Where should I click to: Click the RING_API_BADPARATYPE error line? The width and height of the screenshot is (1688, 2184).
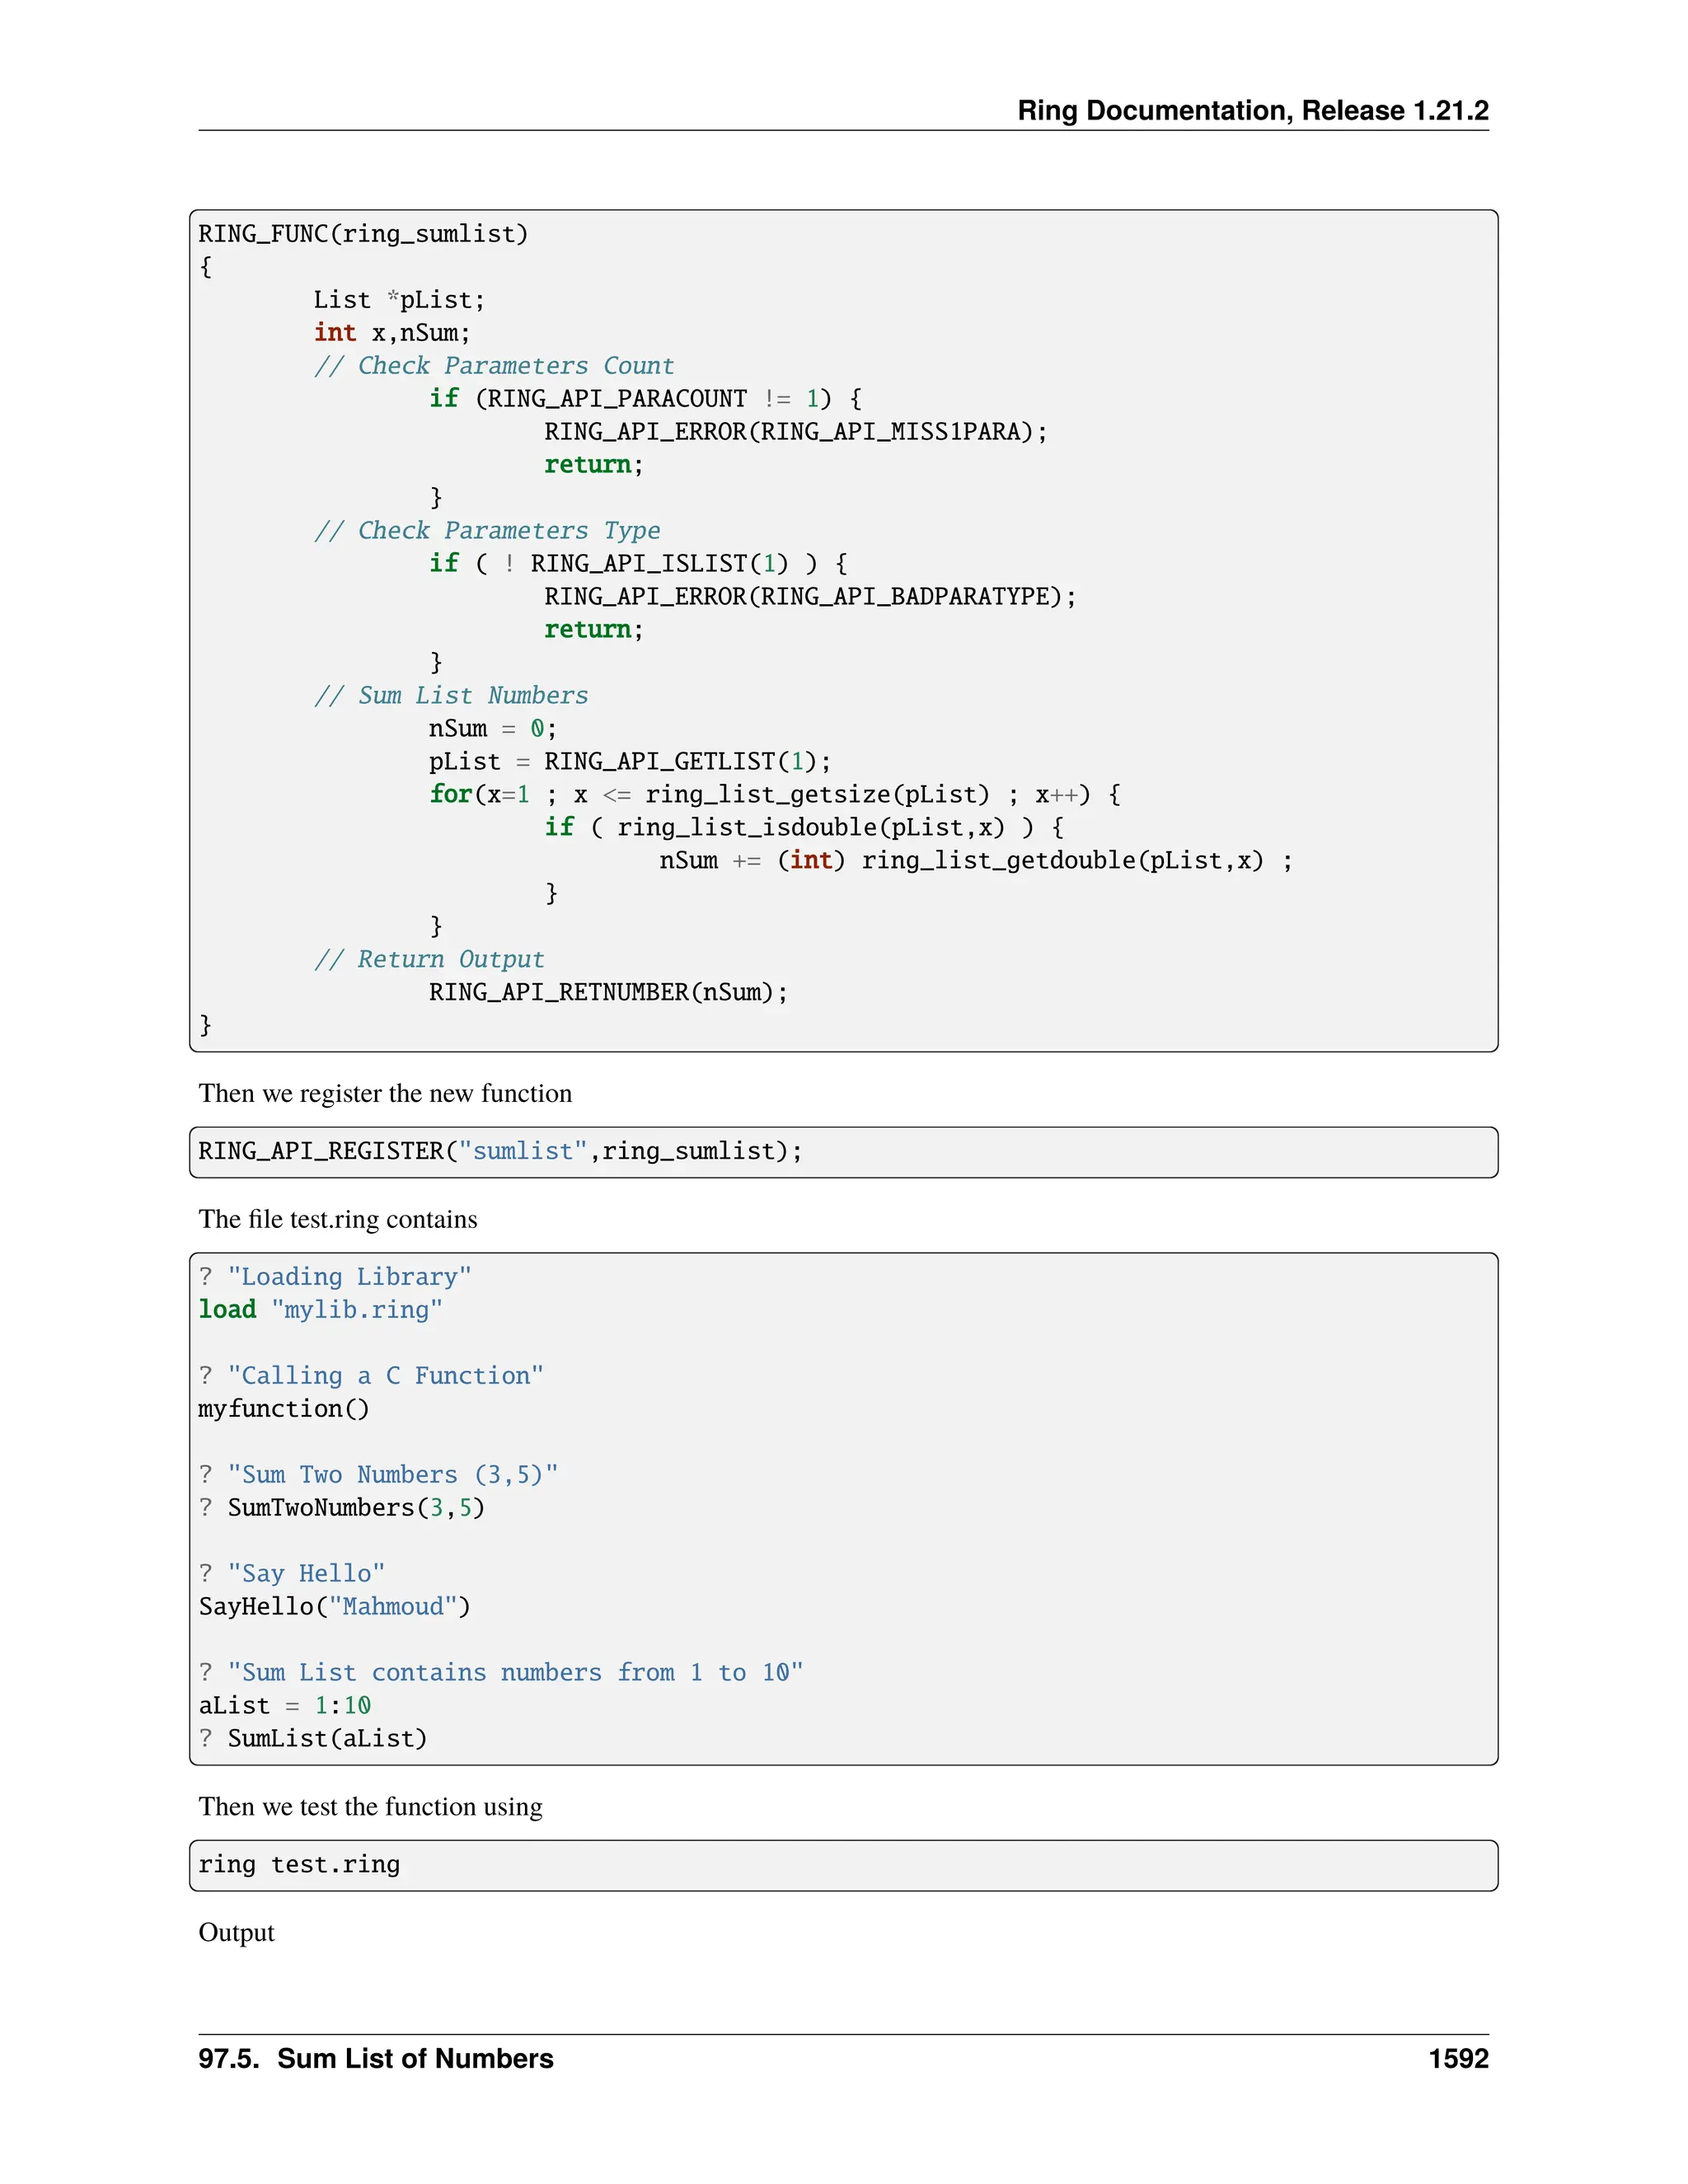coord(809,597)
